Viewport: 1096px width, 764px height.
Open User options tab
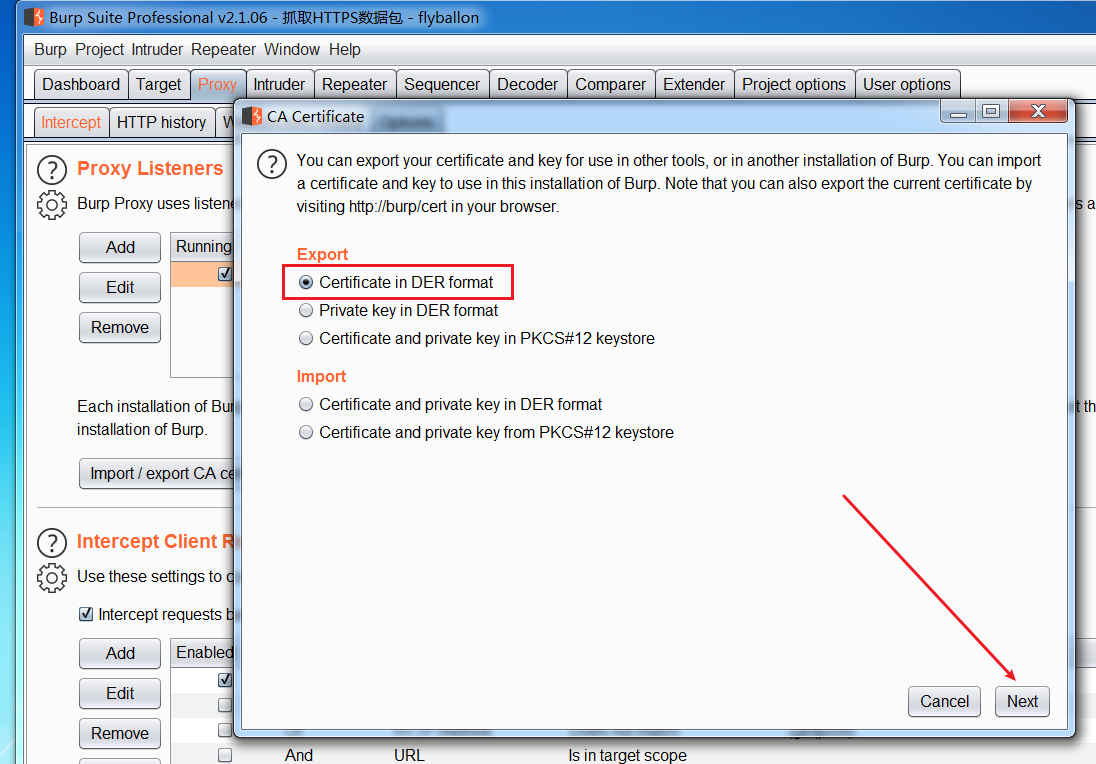point(907,85)
